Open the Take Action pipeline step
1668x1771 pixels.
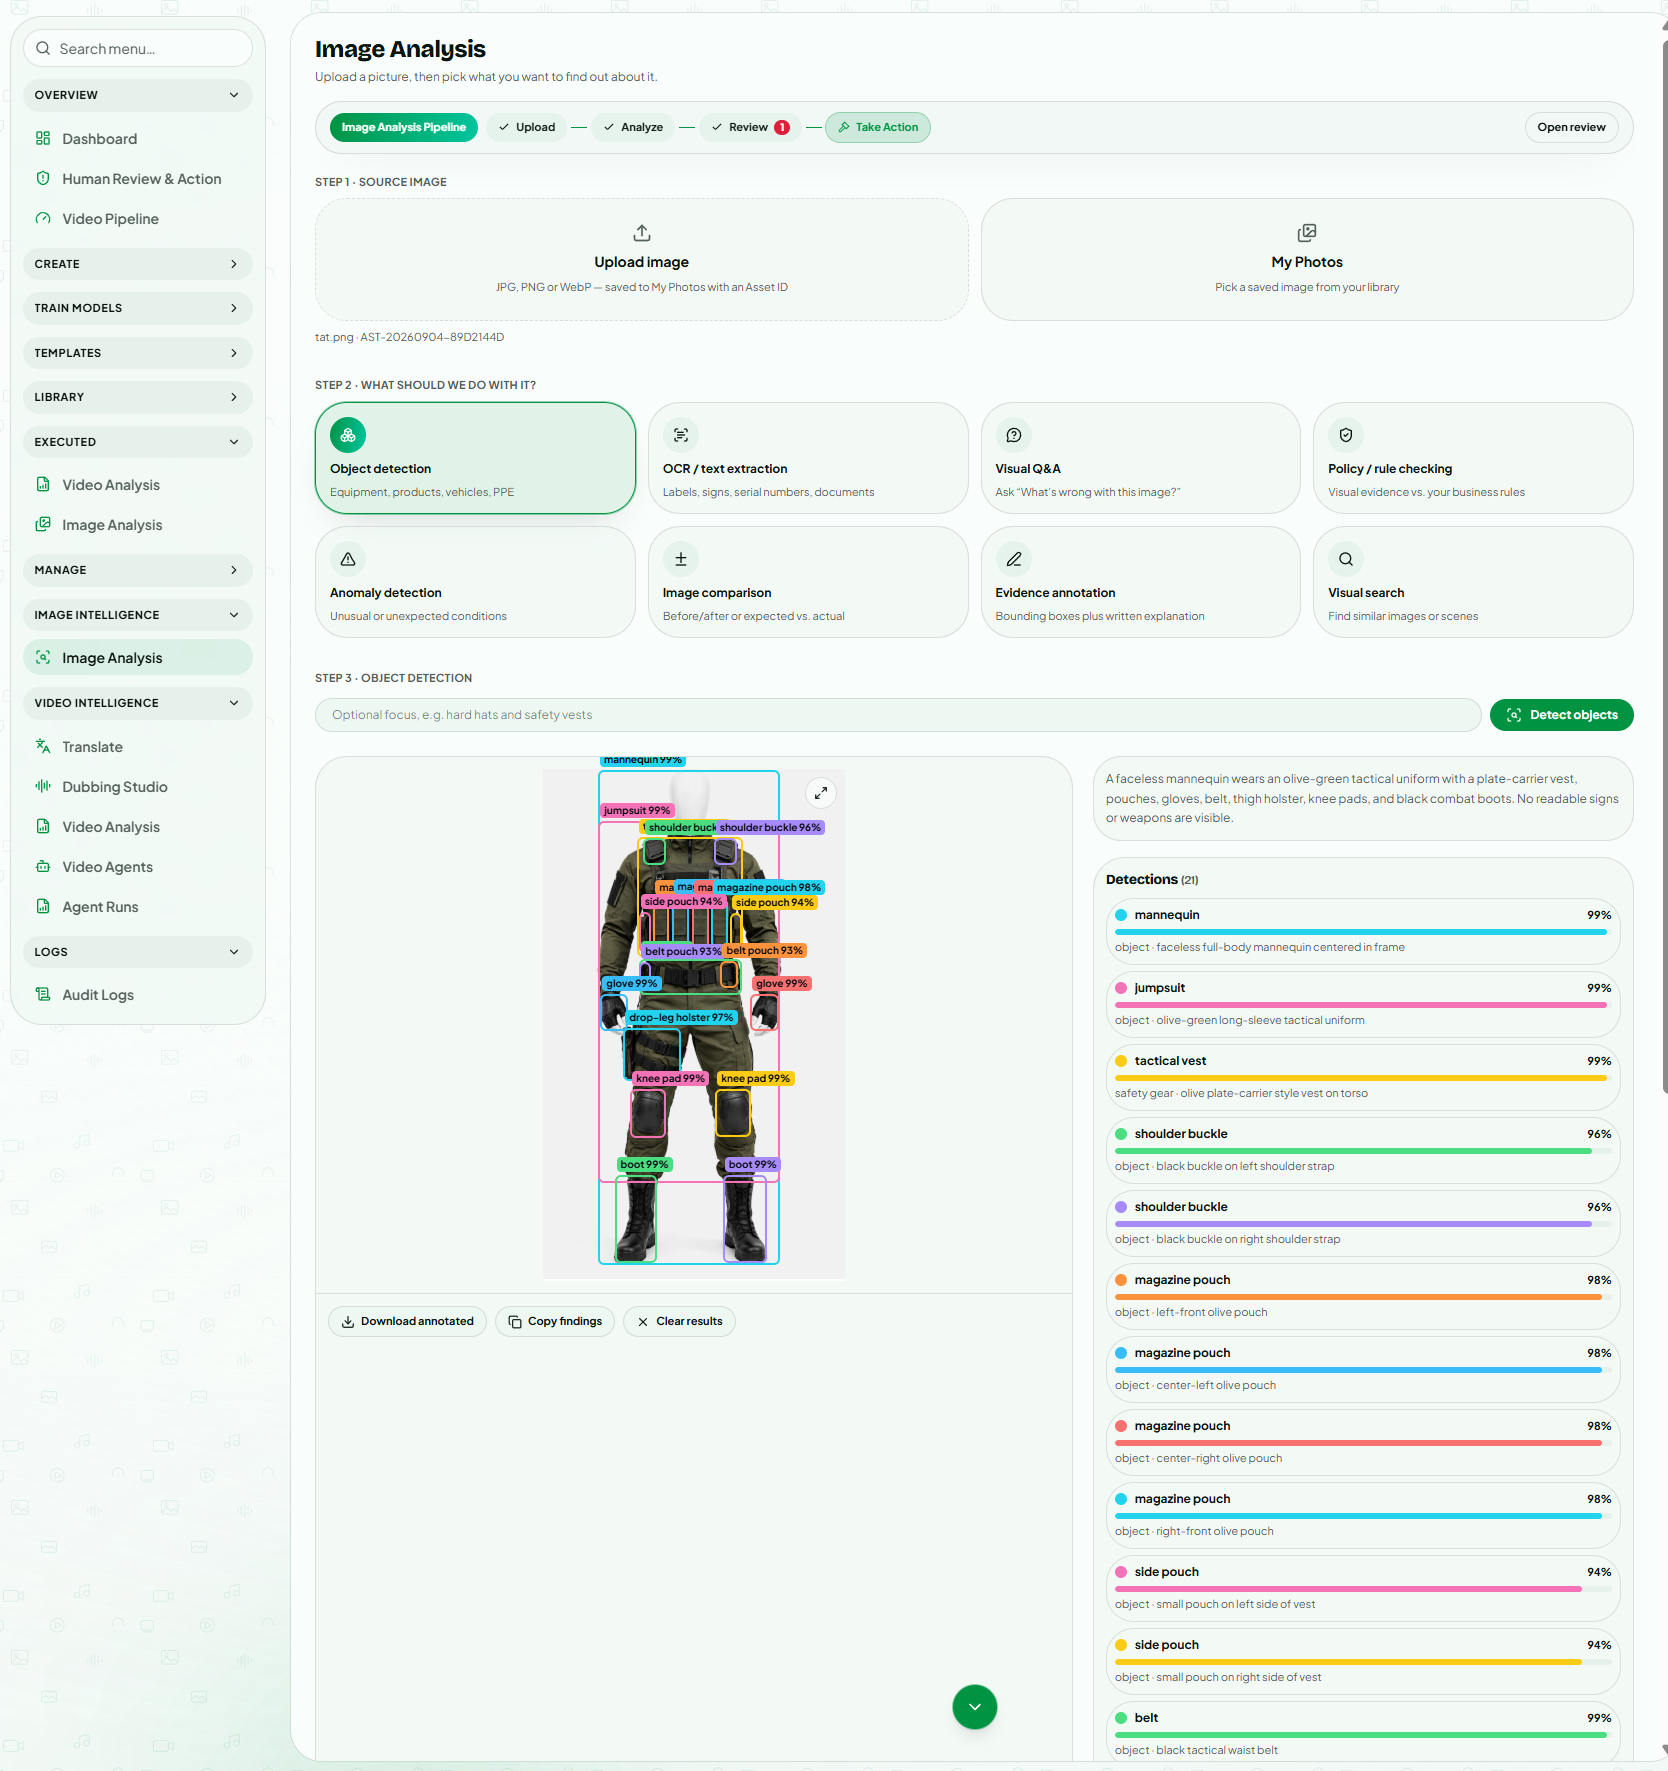click(878, 127)
